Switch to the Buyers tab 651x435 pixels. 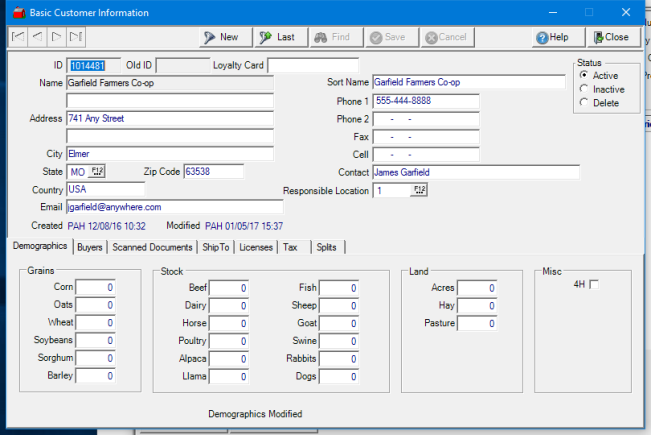pyautogui.click(x=90, y=247)
